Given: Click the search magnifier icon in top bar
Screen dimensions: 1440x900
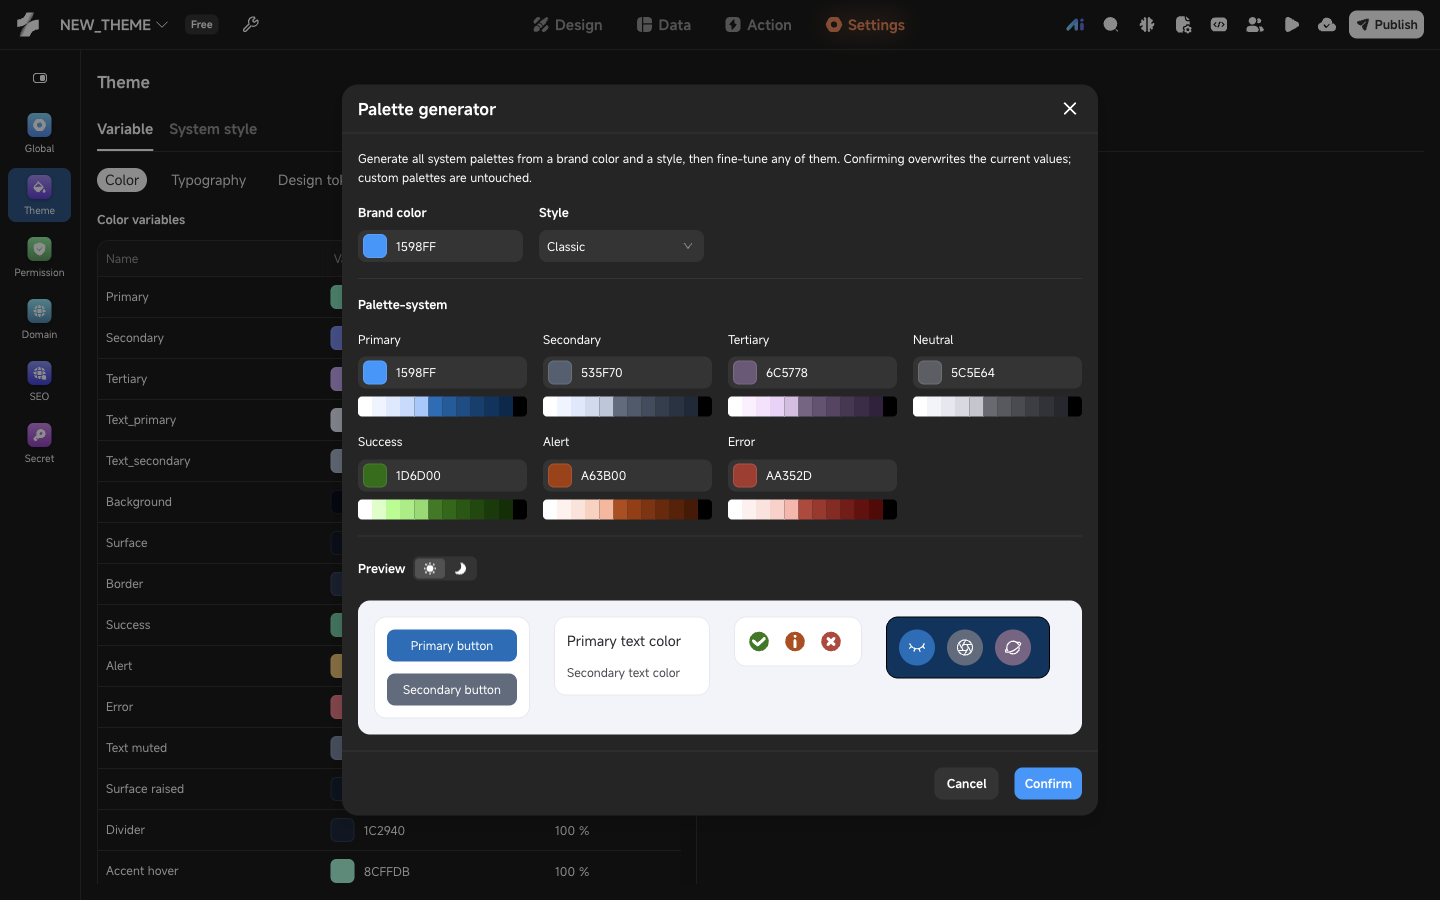Looking at the screenshot, I should tap(1111, 25).
